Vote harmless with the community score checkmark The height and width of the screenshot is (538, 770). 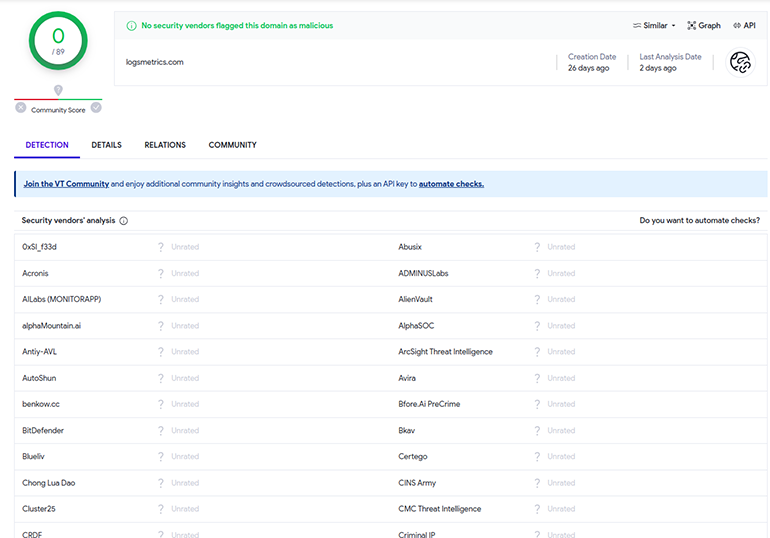[96, 108]
